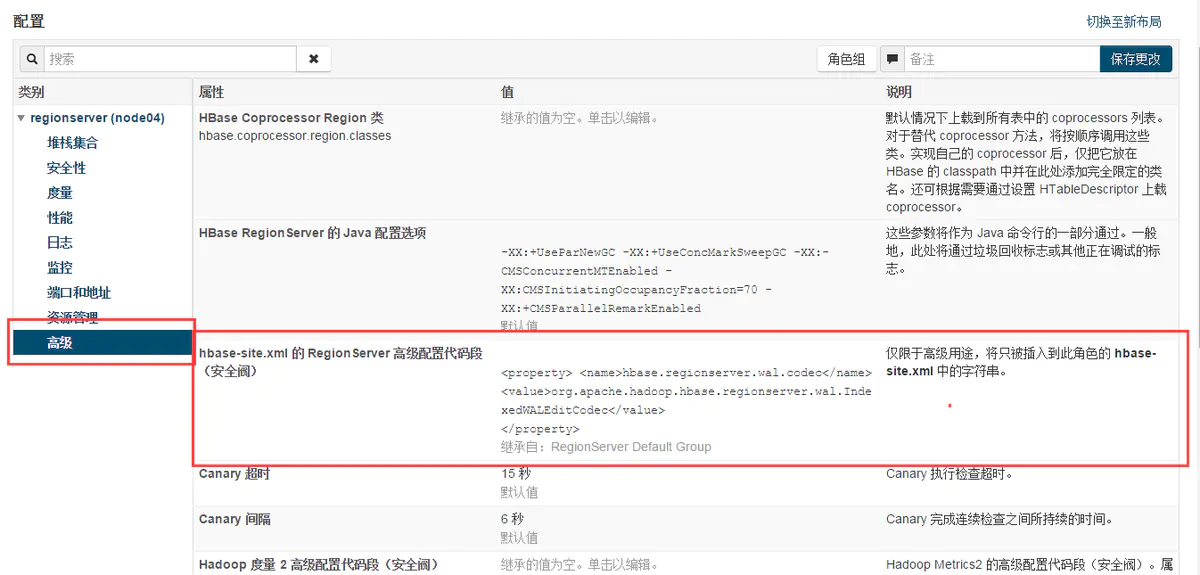The image size is (1200, 575).
Task: Edit the hbase-site.xml safety valve property value
Action: [686, 400]
